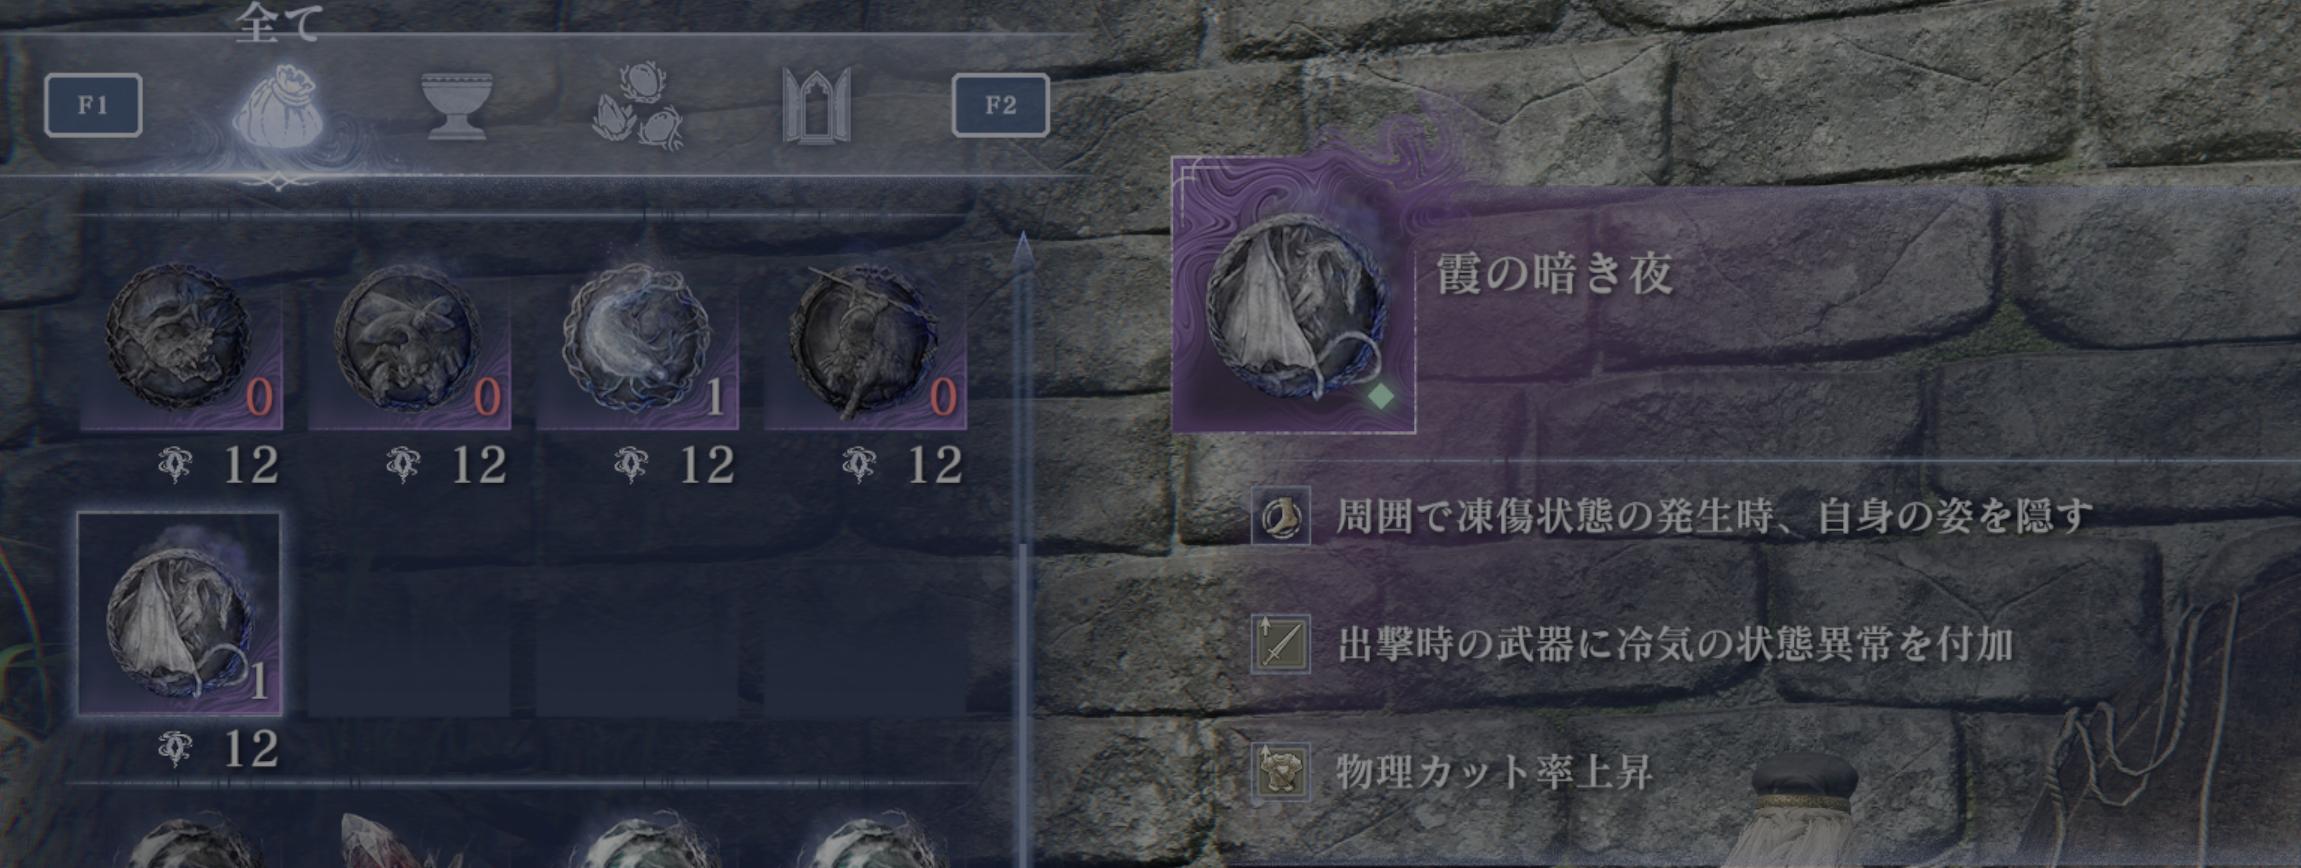Viewport: 2301px width, 868px height.
Task: Click the boot icon beside 周囲で凍傷状態 effect
Action: (x=1281, y=516)
